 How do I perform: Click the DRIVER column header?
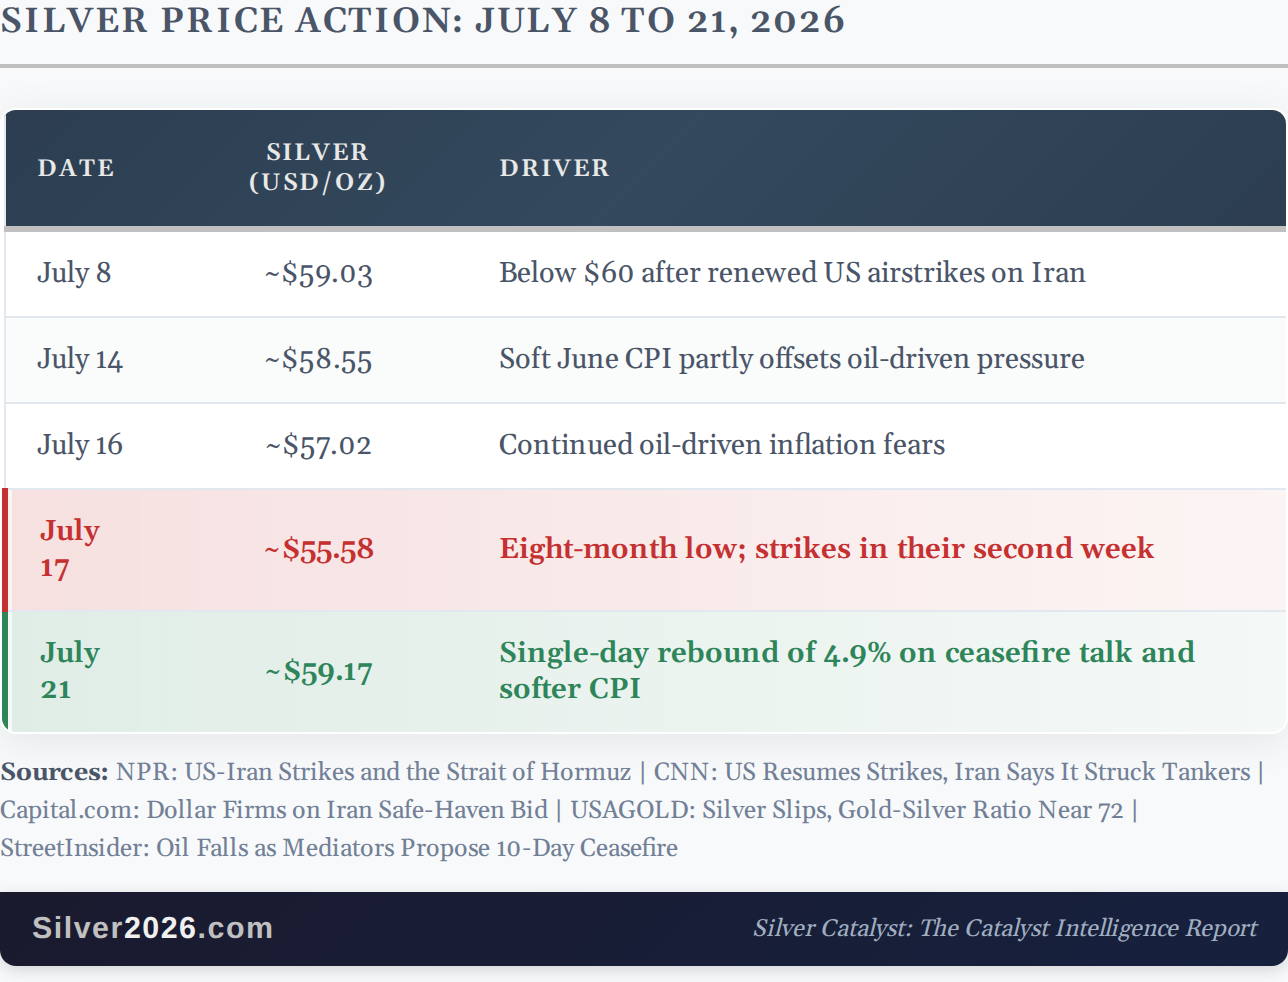point(555,168)
